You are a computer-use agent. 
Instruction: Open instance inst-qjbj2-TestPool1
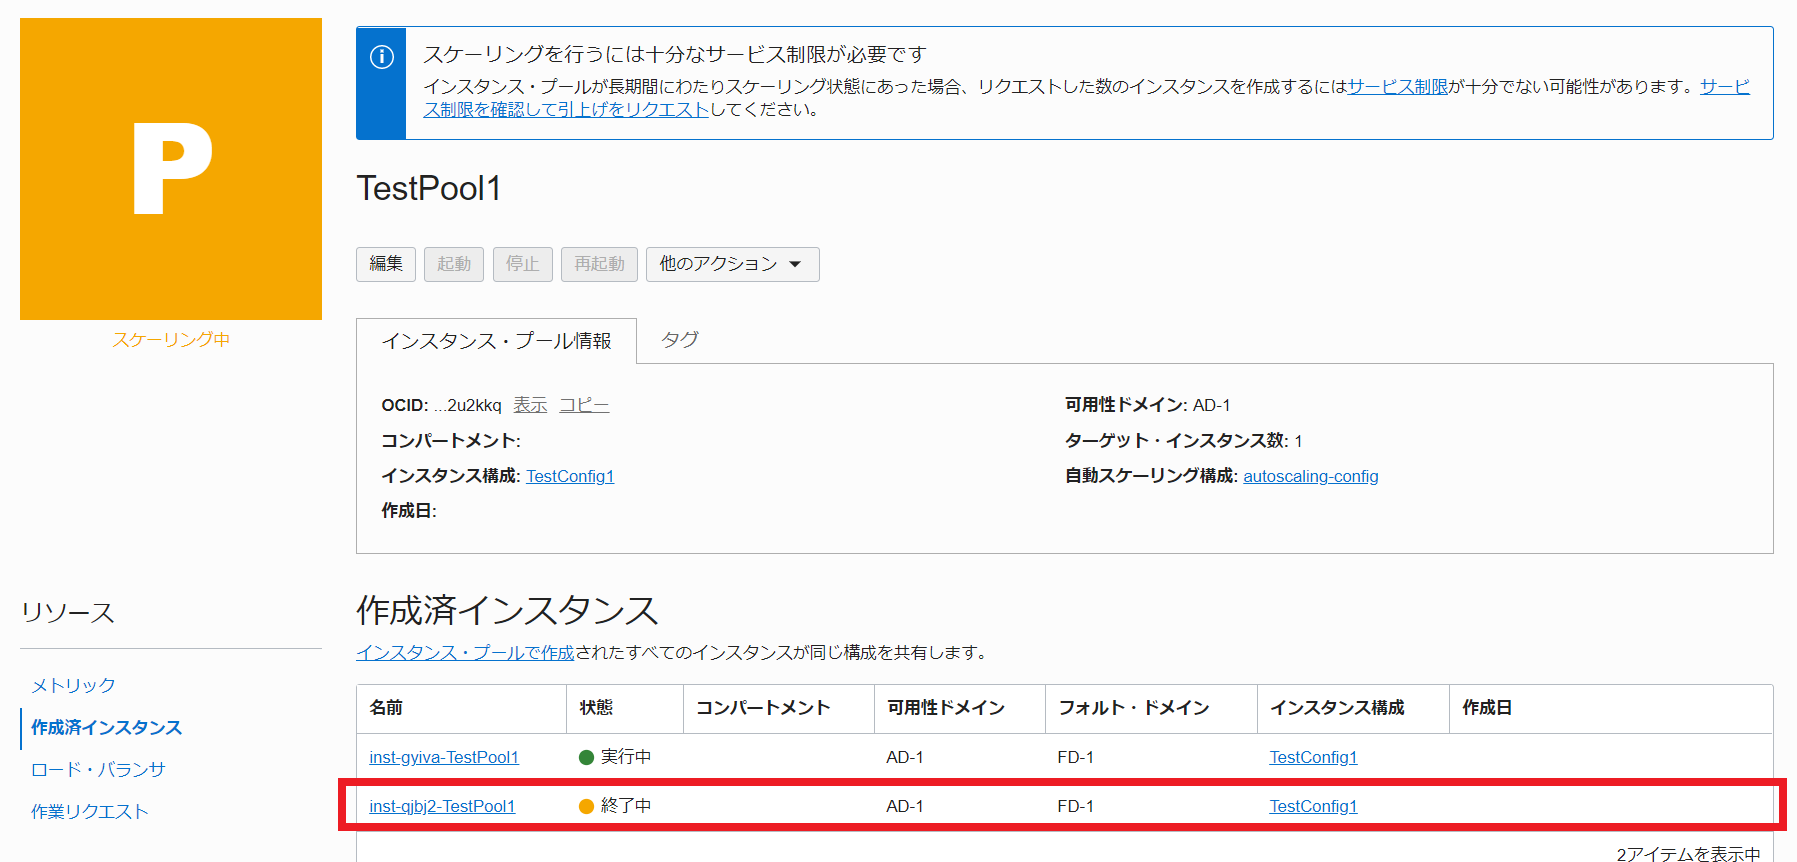442,806
